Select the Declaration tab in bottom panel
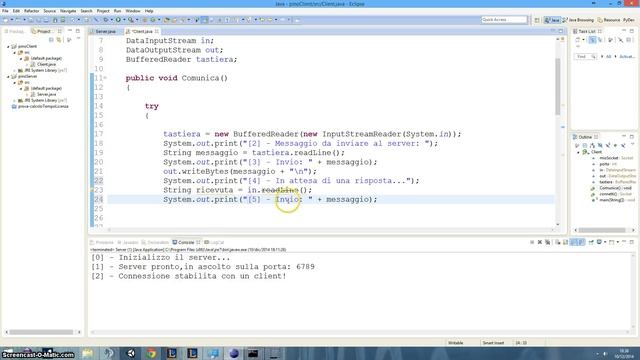The image size is (640, 360). (x=156, y=242)
